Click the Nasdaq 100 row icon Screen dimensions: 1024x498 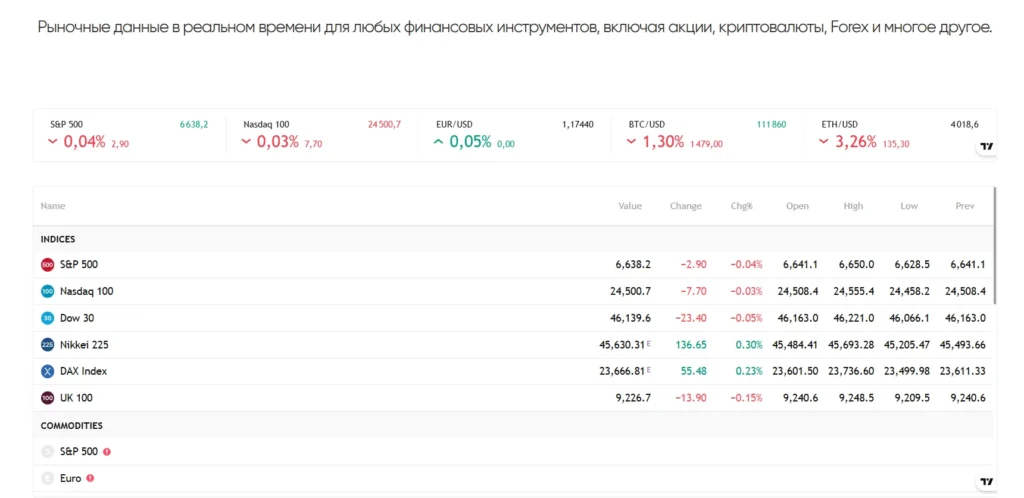[47, 291]
